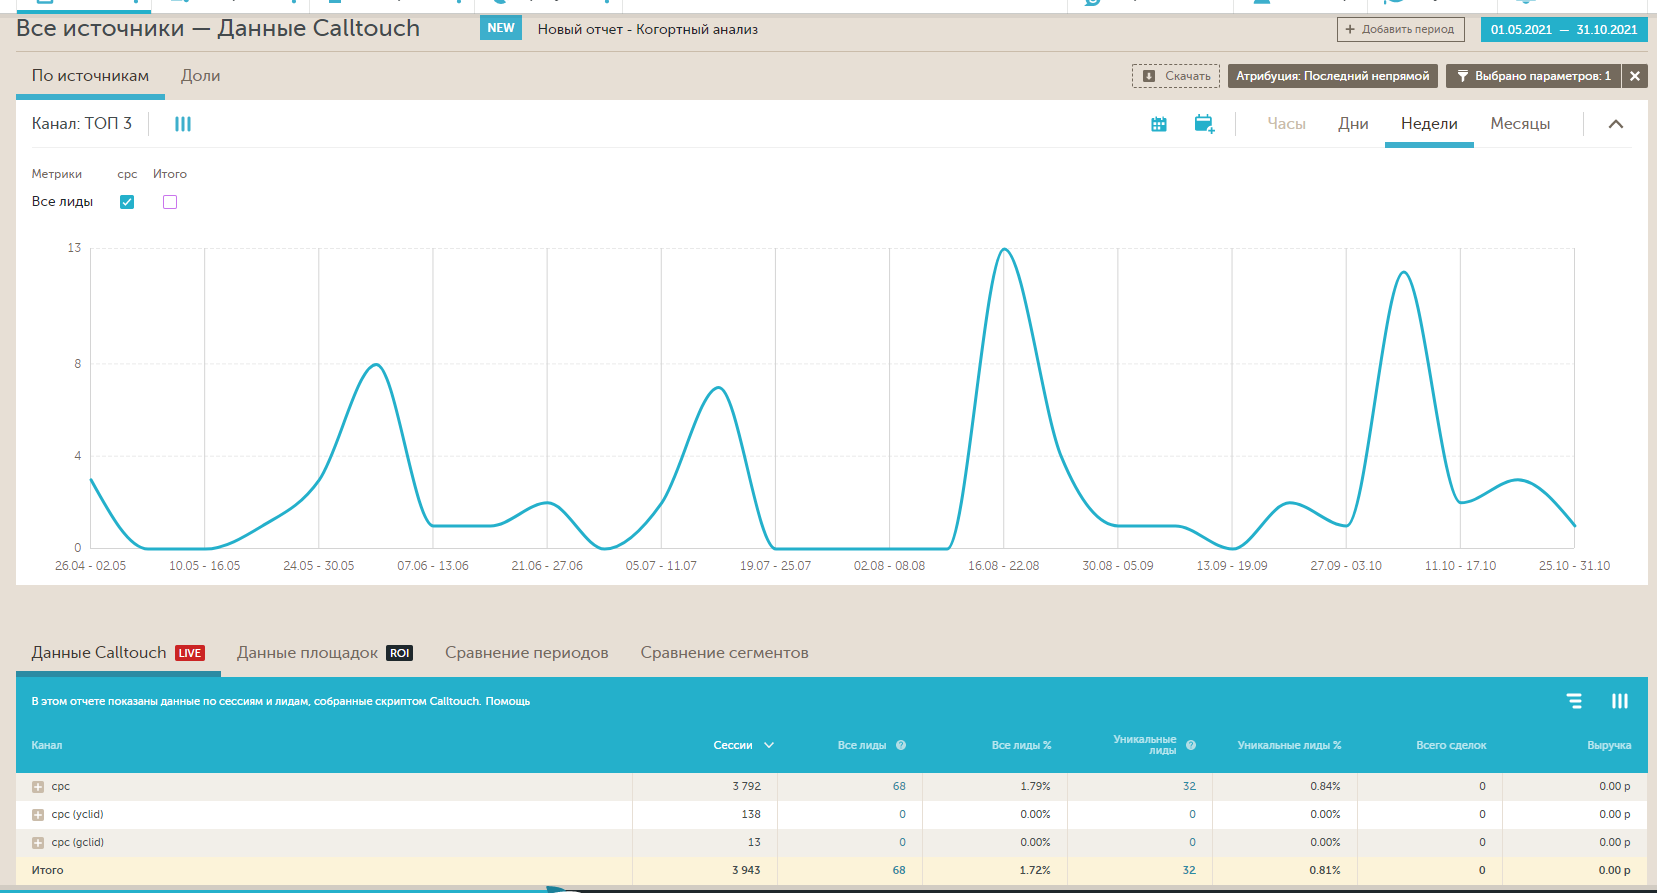The width and height of the screenshot is (1657, 893).
Task: Click help icon next to Все лиды
Action: (x=901, y=745)
